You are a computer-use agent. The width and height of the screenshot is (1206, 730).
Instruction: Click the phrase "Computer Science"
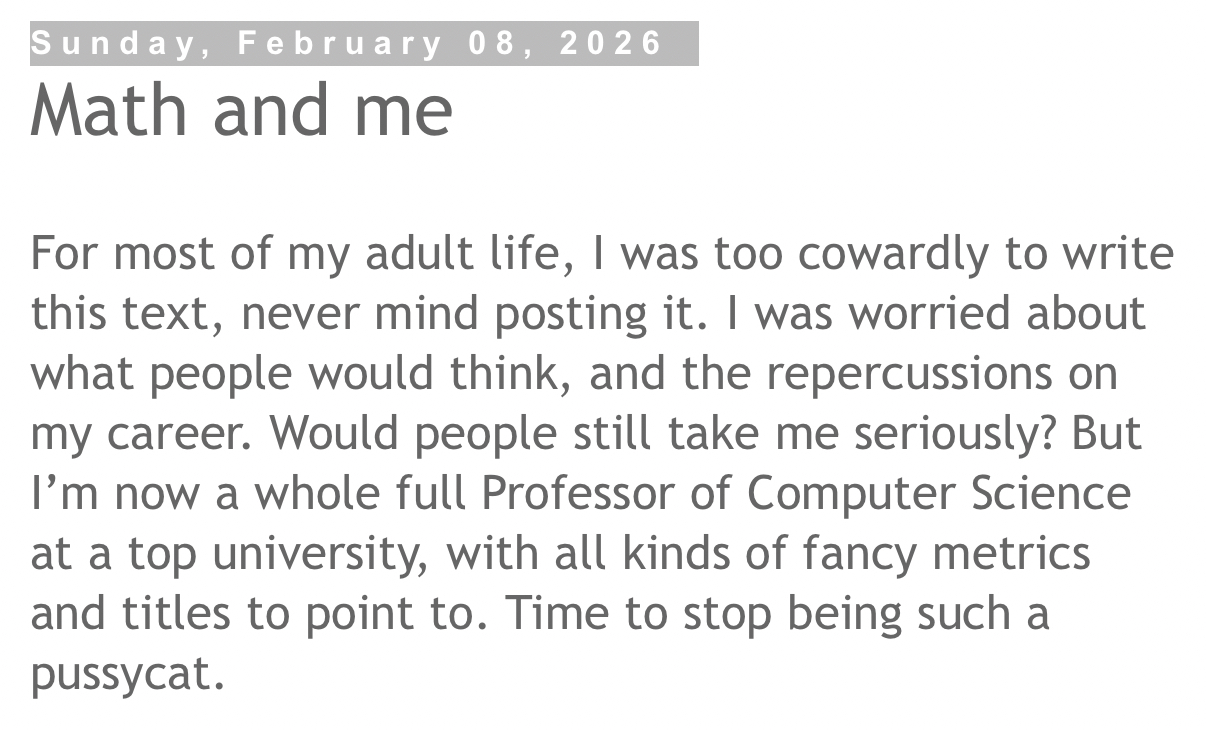click(938, 493)
